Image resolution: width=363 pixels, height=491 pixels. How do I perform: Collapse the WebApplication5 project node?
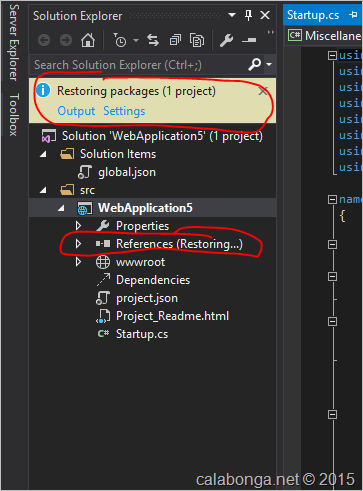coord(61,208)
